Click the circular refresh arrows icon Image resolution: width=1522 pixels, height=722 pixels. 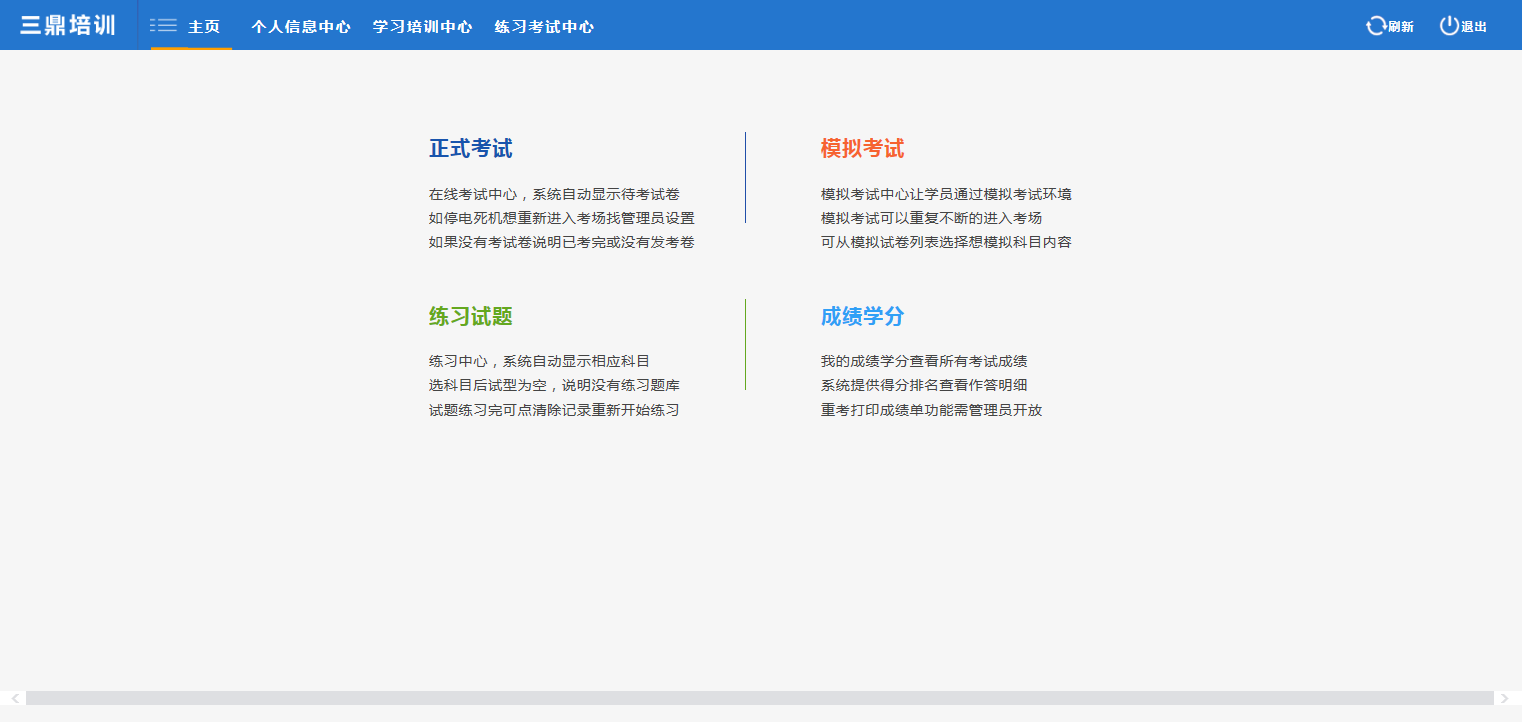coord(1376,26)
